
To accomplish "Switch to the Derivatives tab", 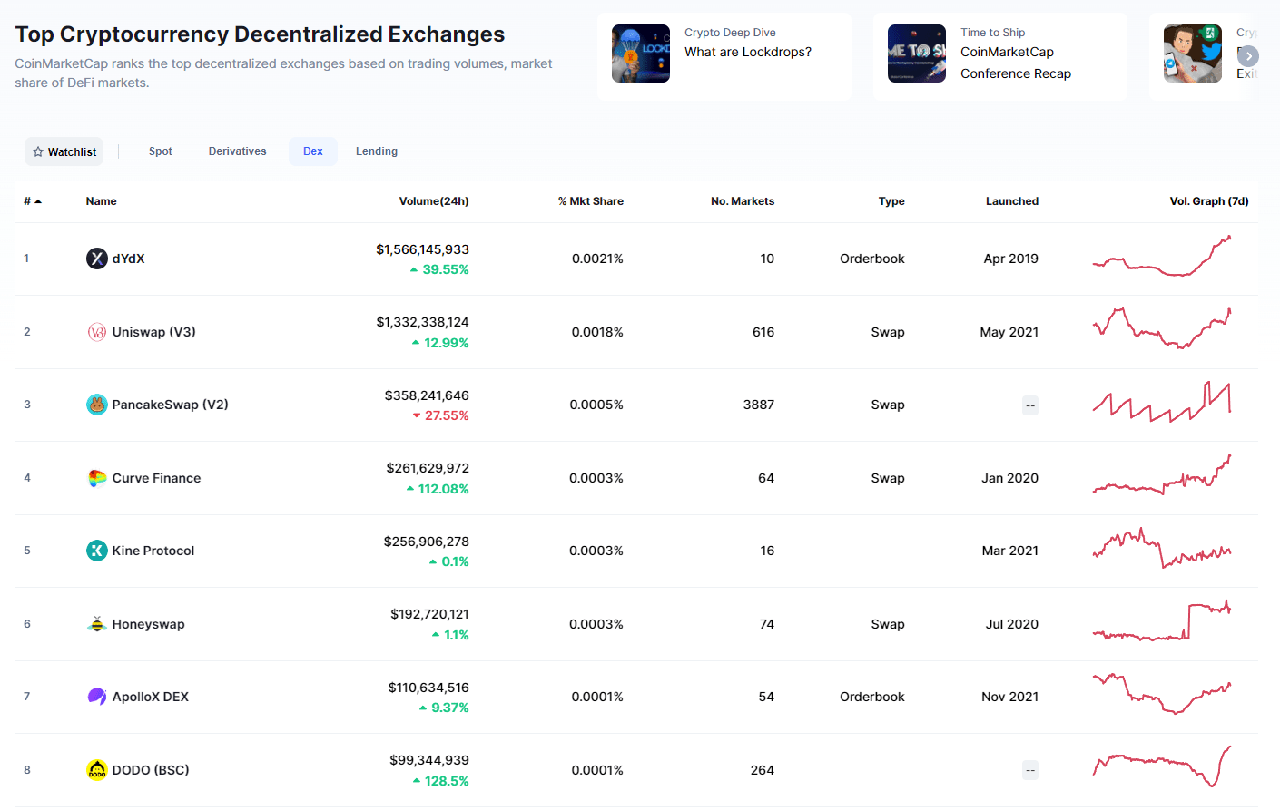I will tap(238, 152).
